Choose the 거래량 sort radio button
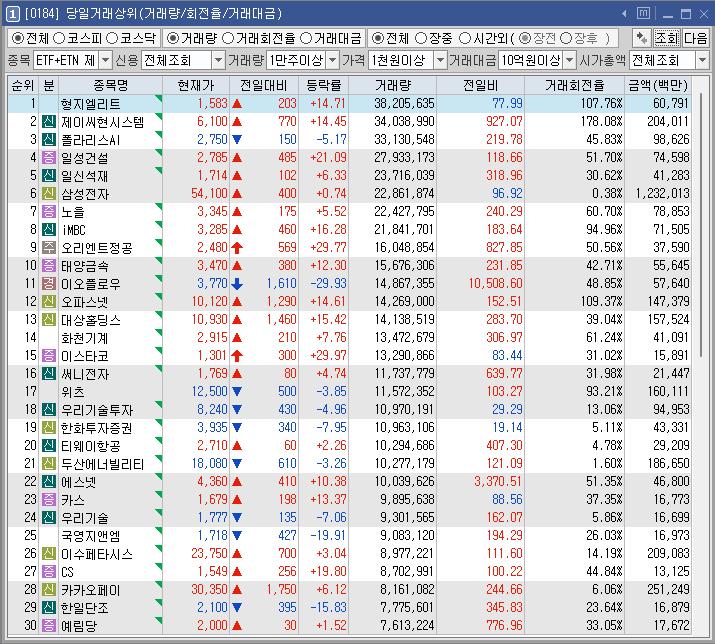Image resolution: width=715 pixels, height=644 pixels. 173,38
